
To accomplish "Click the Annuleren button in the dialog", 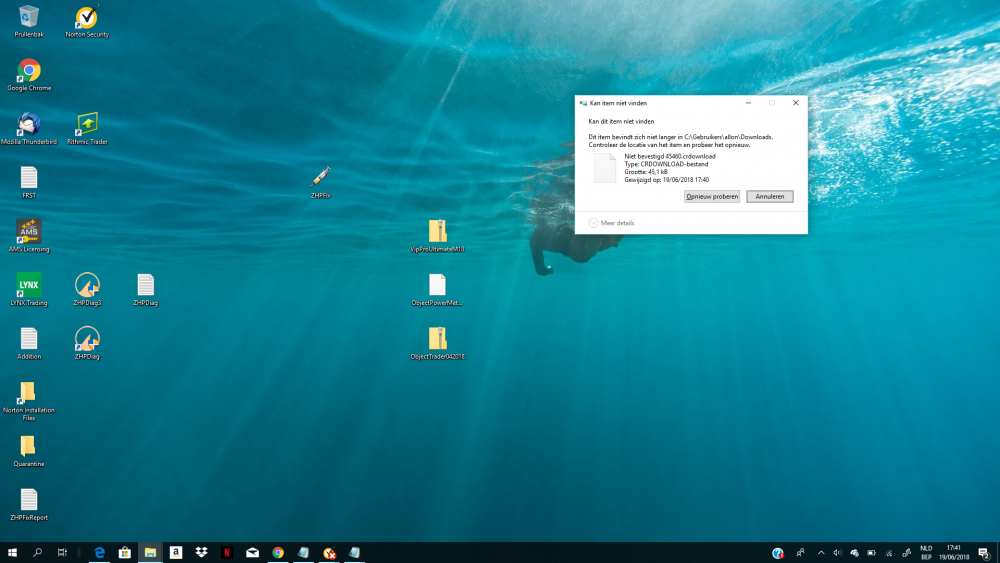I will (769, 196).
